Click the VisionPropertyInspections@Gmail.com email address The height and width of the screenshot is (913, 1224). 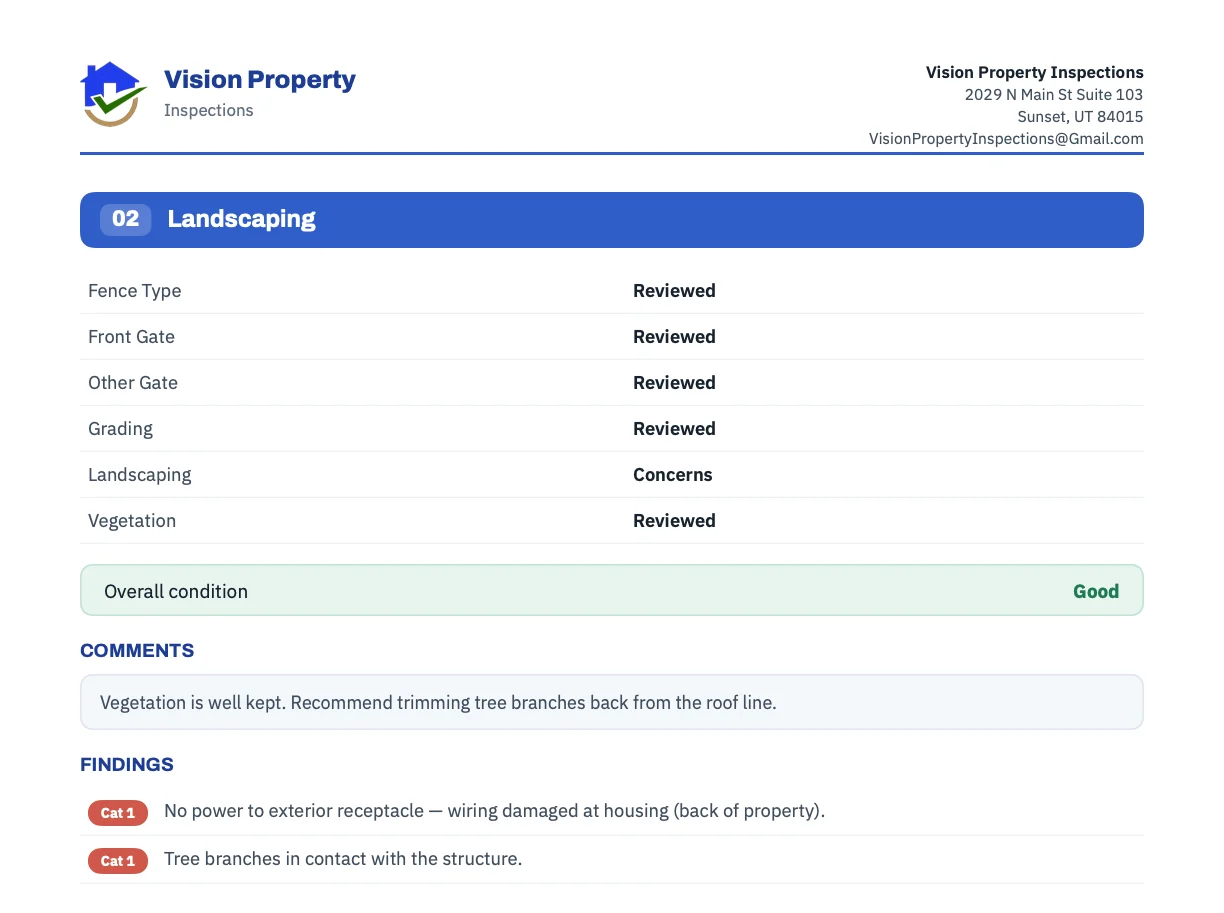click(1006, 139)
